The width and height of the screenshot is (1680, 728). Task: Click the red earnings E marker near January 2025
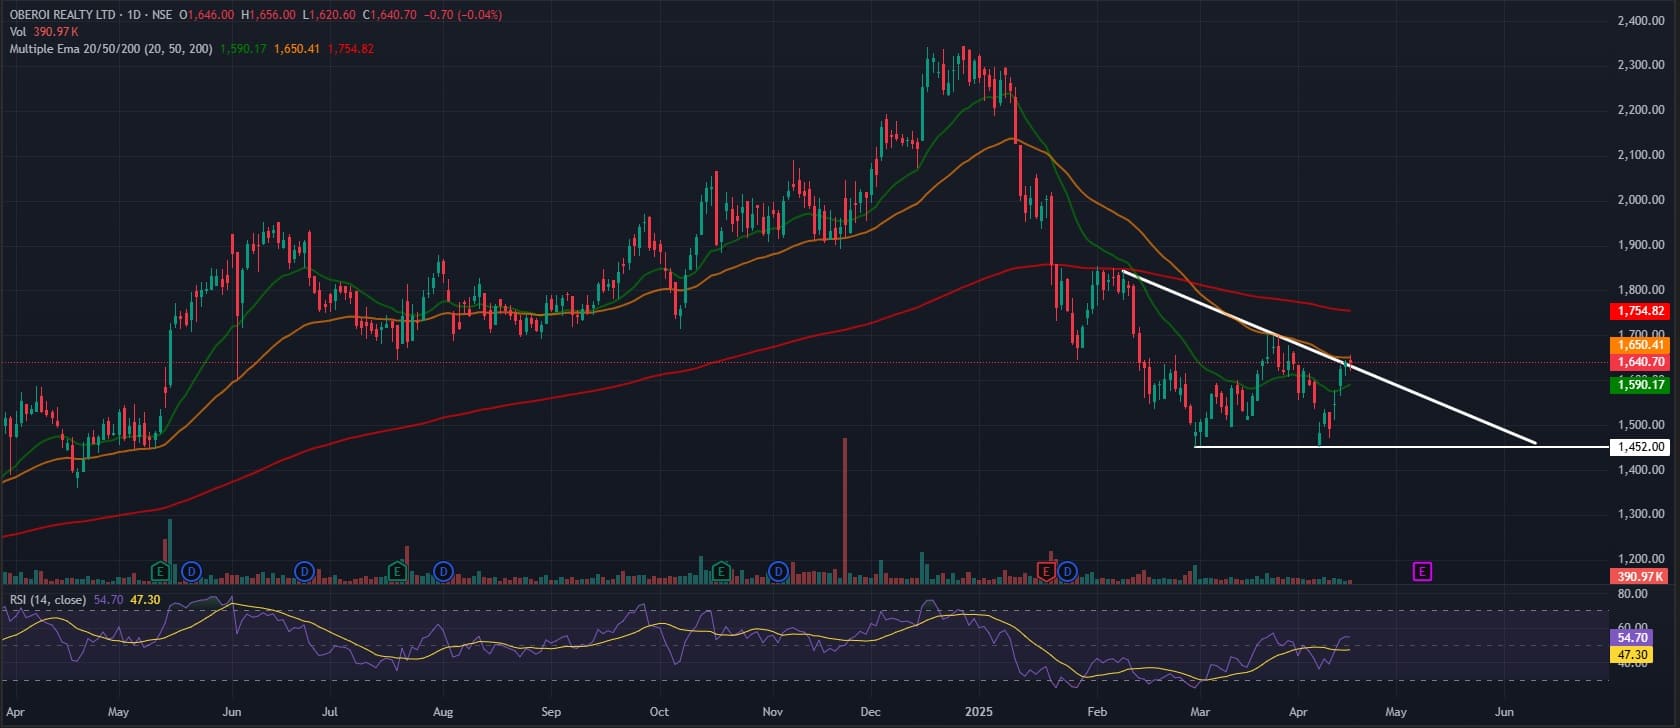click(1046, 572)
